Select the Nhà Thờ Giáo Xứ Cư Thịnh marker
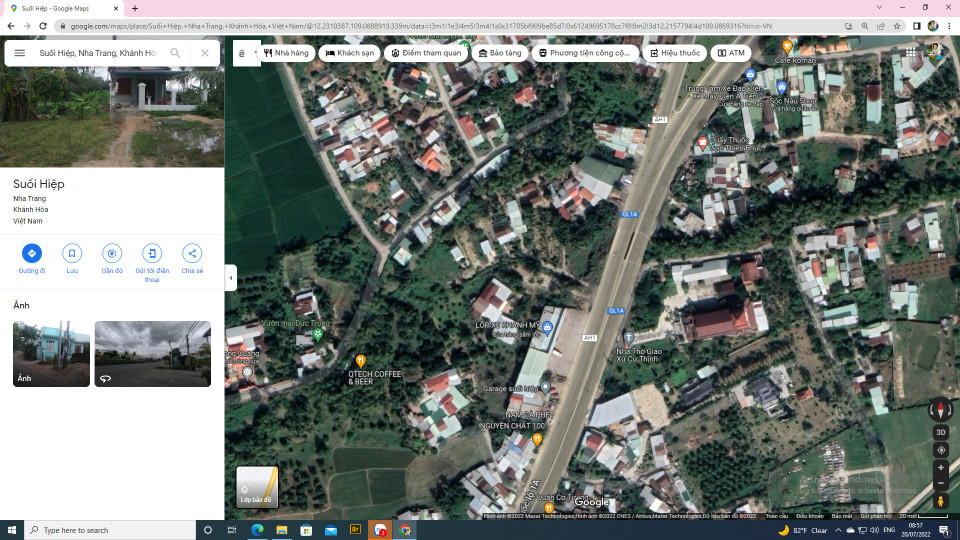The width and height of the screenshot is (960, 540). (x=628, y=337)
